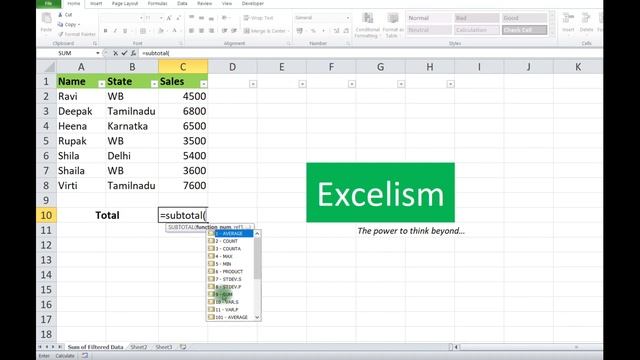
Task: Click the scroll-down arrow in function list
Action: pyautogui.click(x=257, y=317)
